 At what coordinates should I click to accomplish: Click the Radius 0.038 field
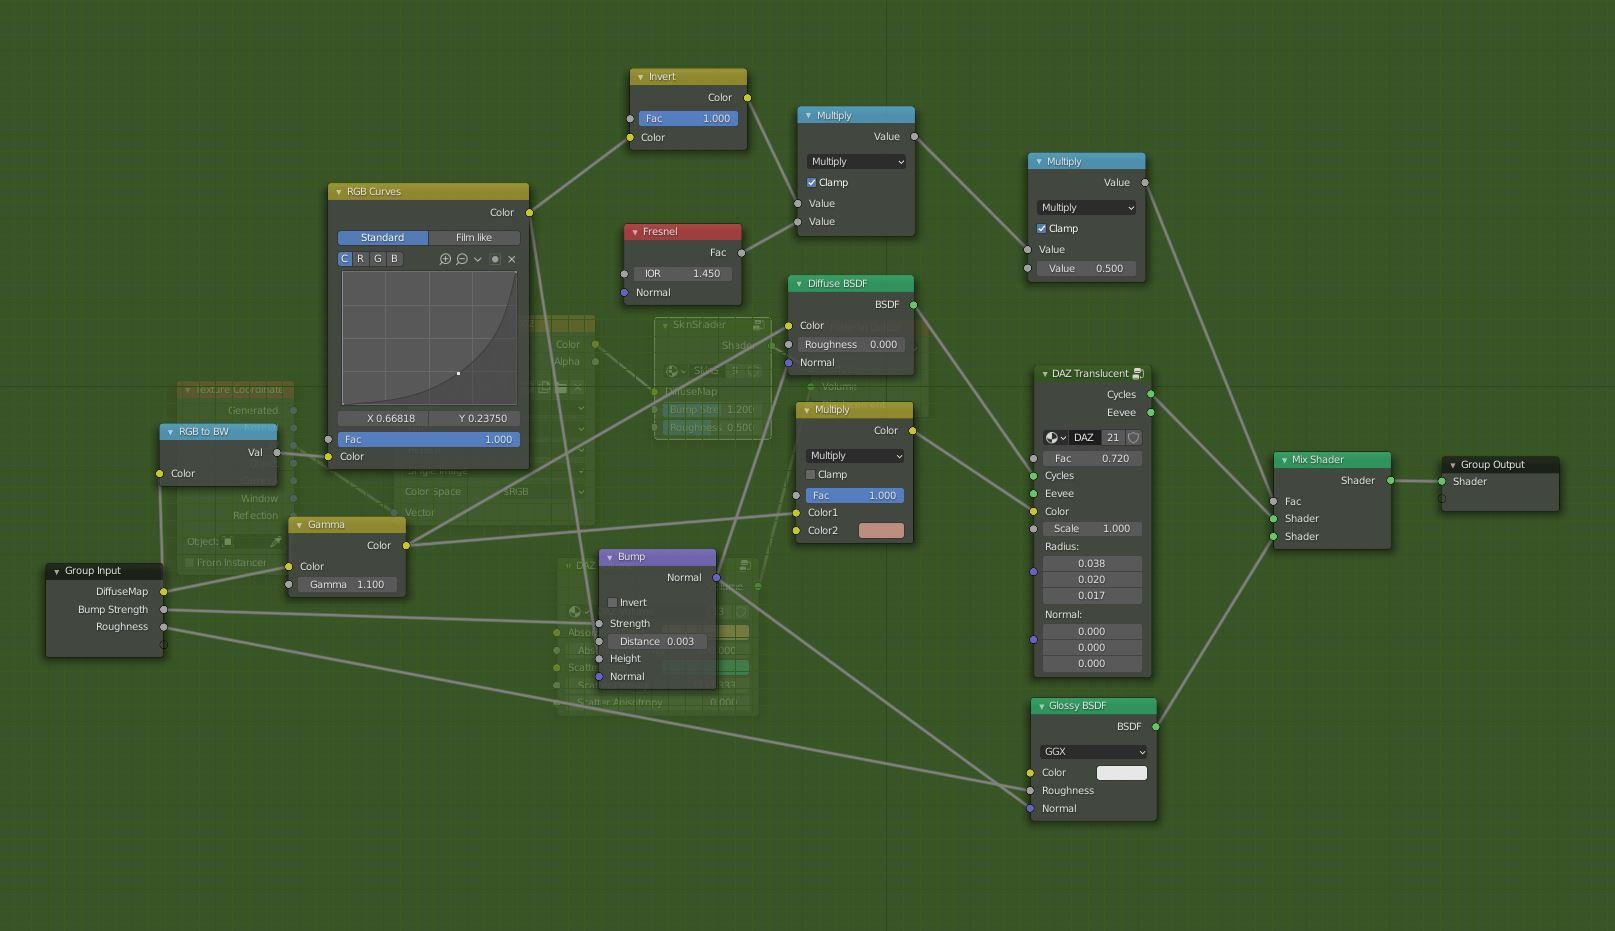pos(1092,564)
